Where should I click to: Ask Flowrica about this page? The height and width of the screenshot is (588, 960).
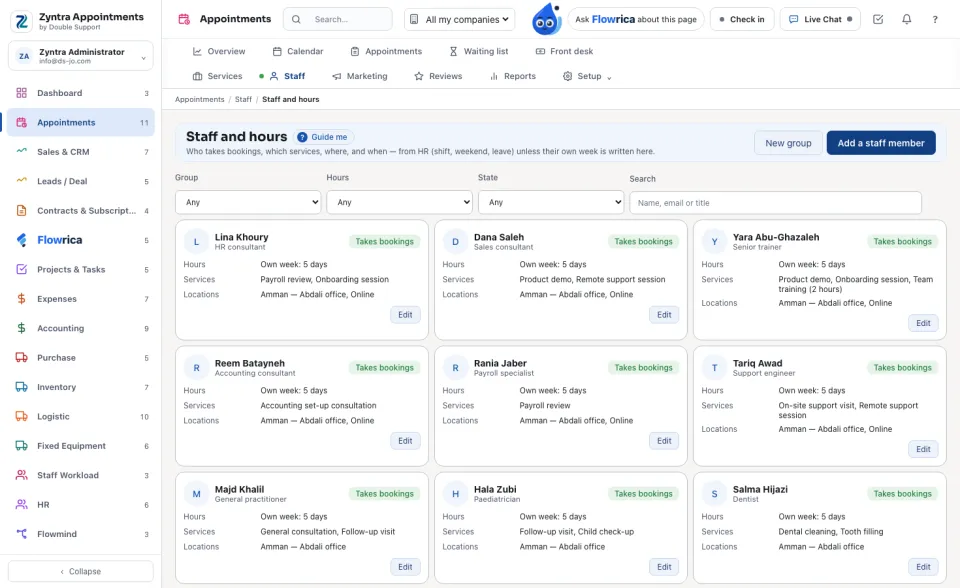636,19
